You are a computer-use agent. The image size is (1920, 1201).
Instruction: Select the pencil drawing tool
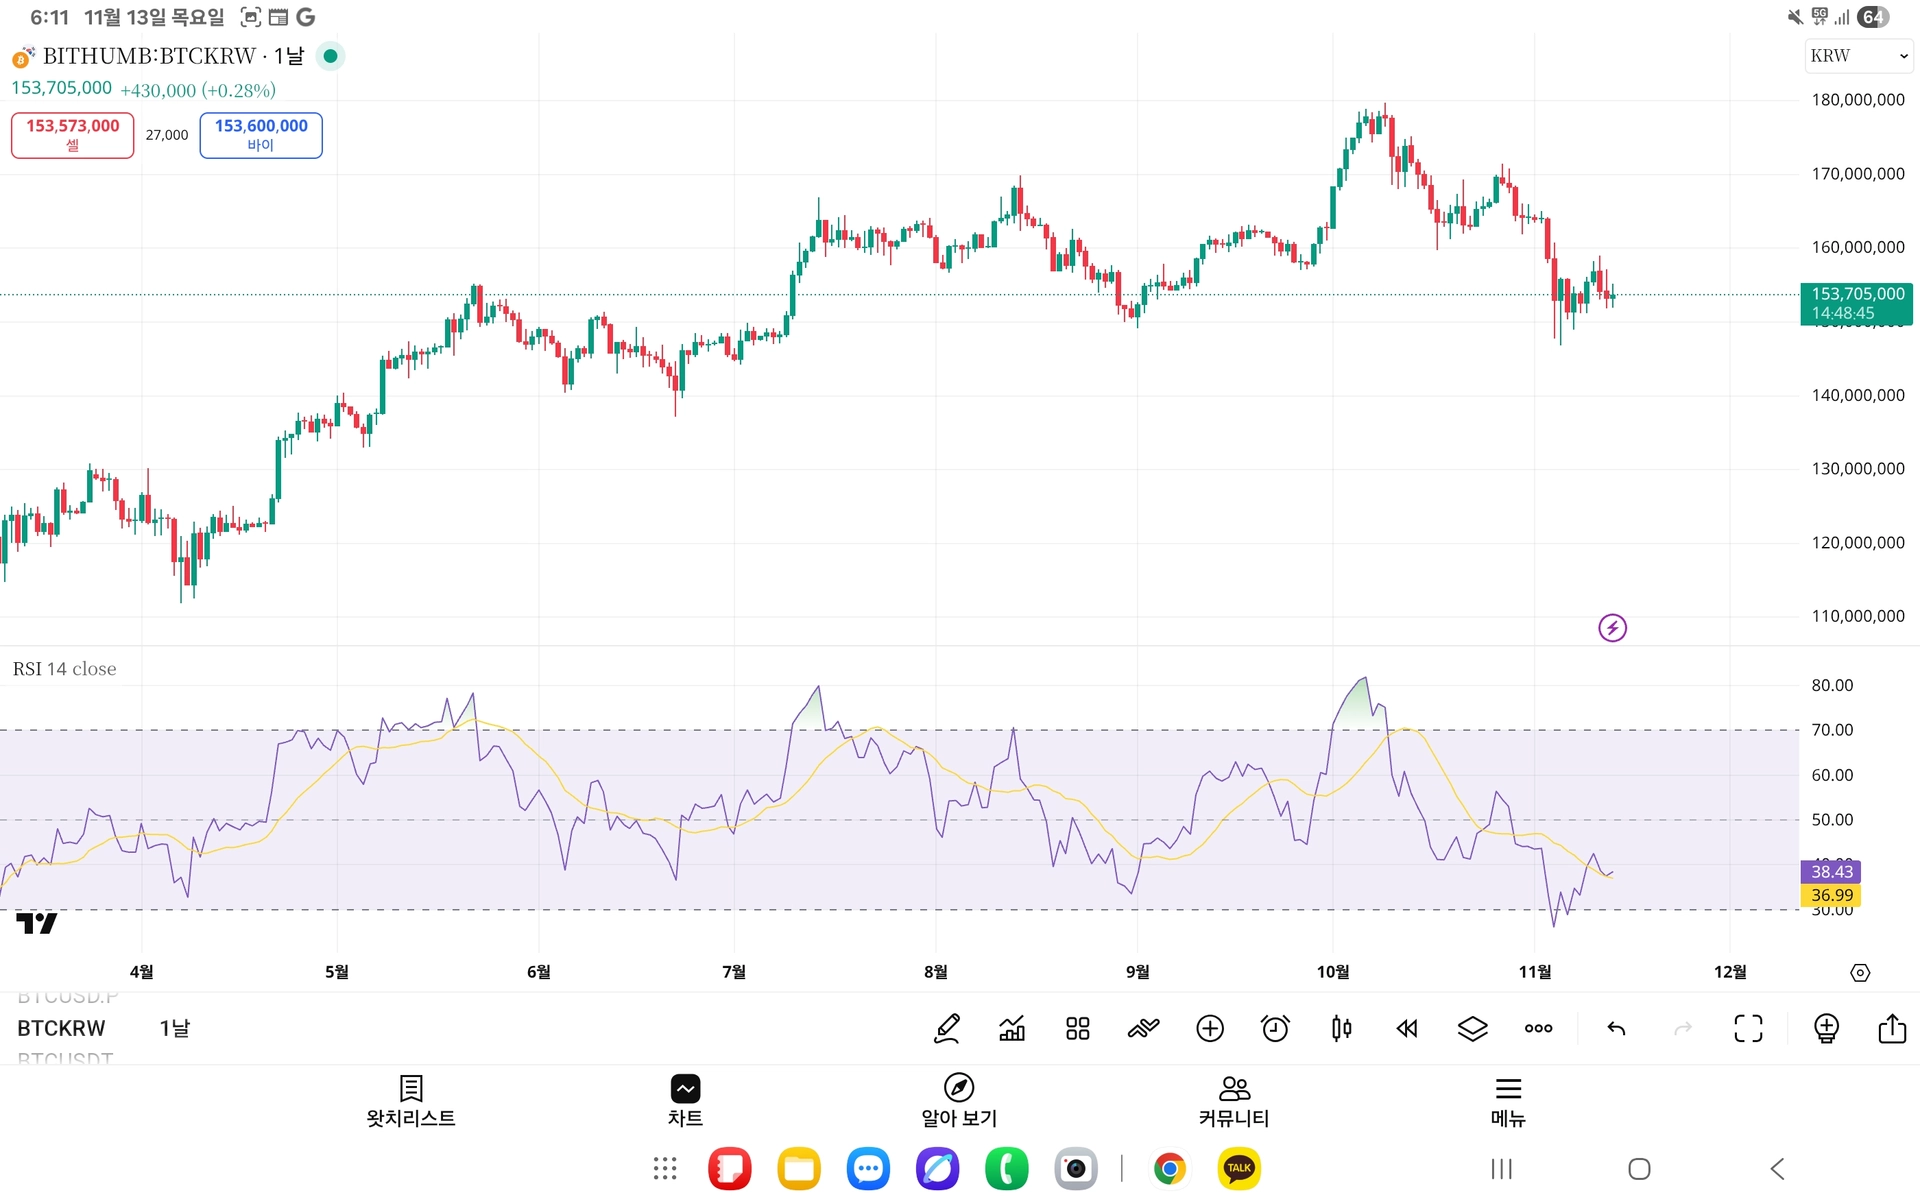pos(946,1028)
